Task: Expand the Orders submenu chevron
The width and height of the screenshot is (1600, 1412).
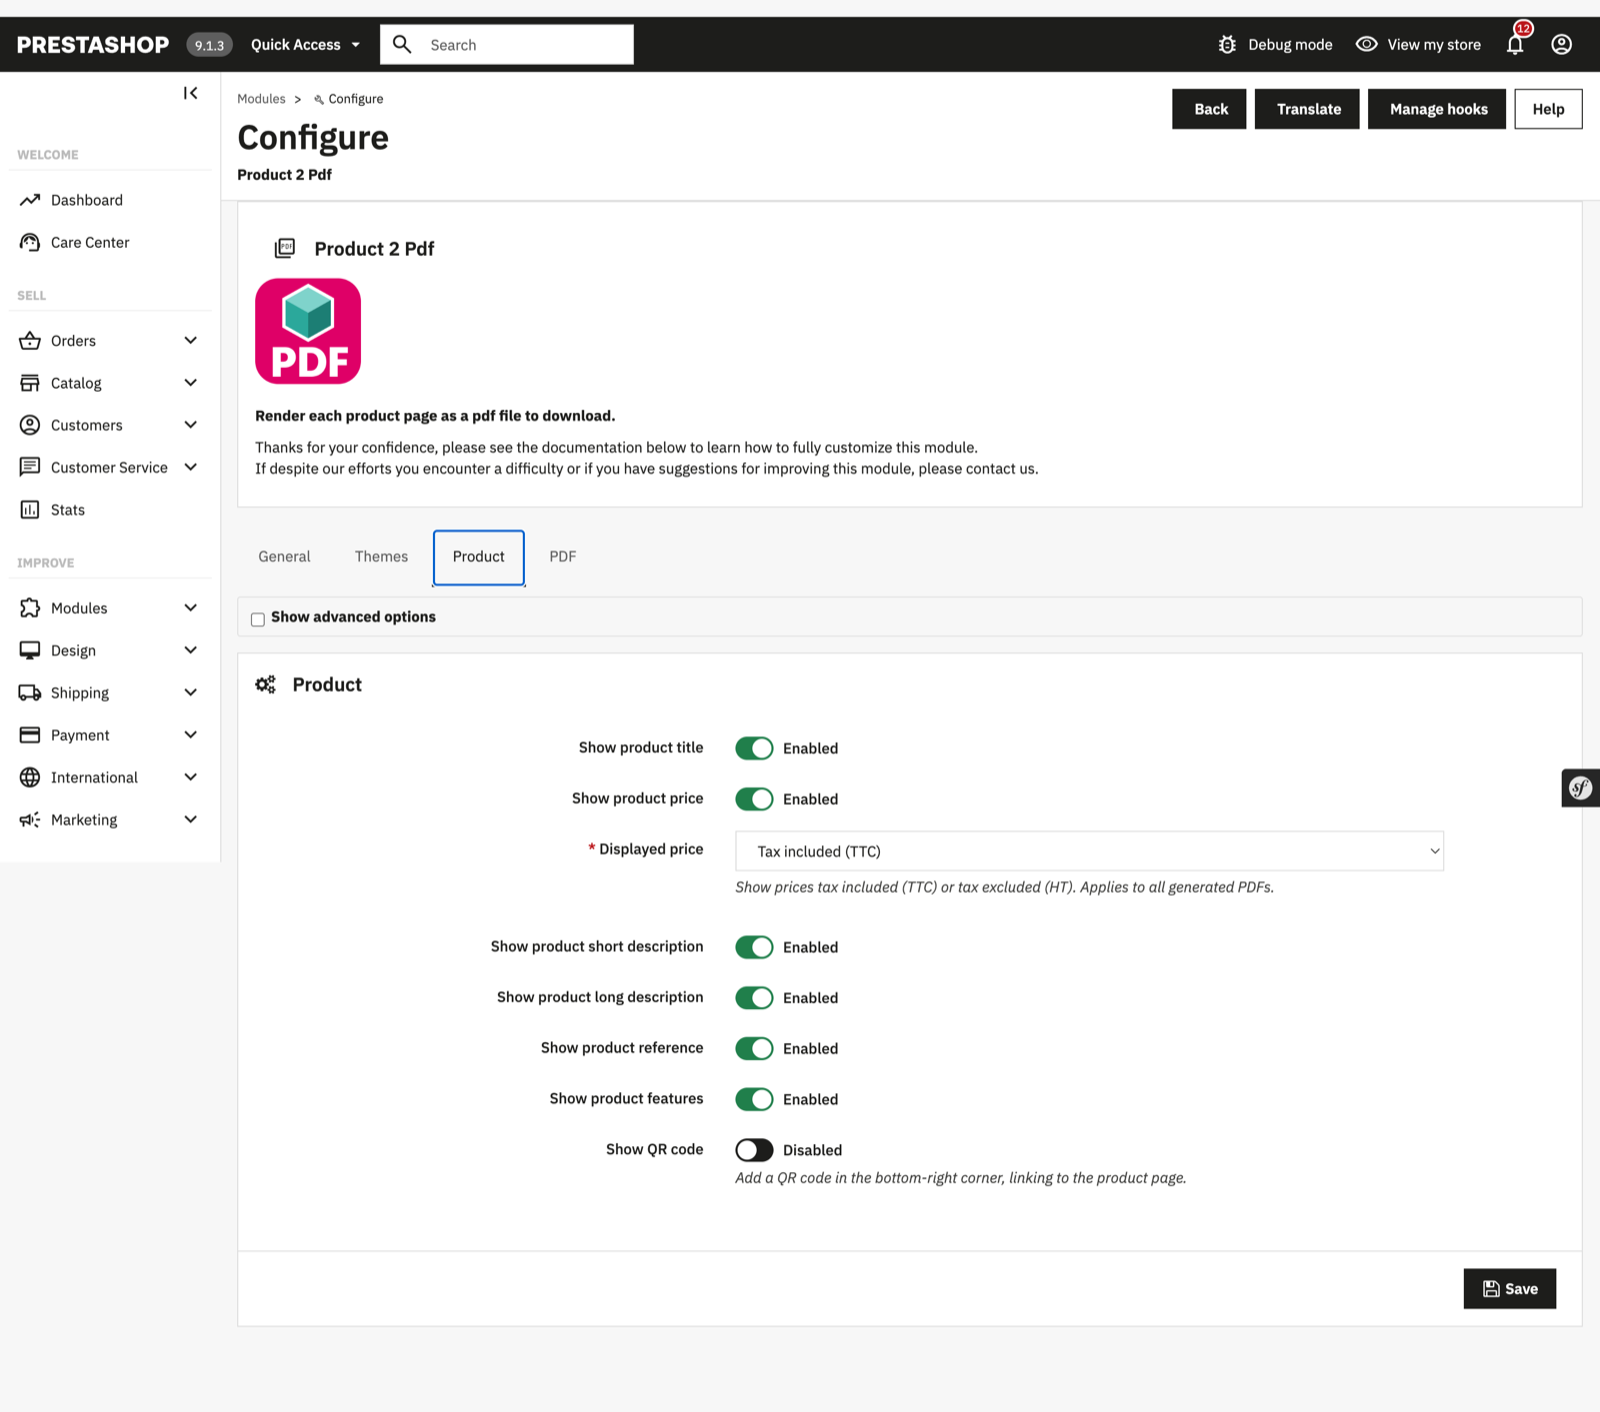Action: click(x=191, y=341)
